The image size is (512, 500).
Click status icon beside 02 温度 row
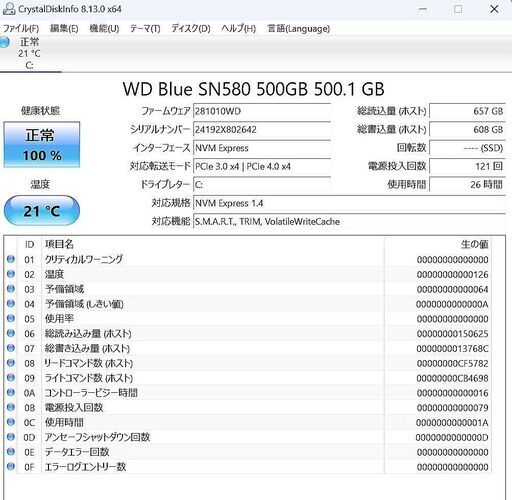tap(11, 274)
